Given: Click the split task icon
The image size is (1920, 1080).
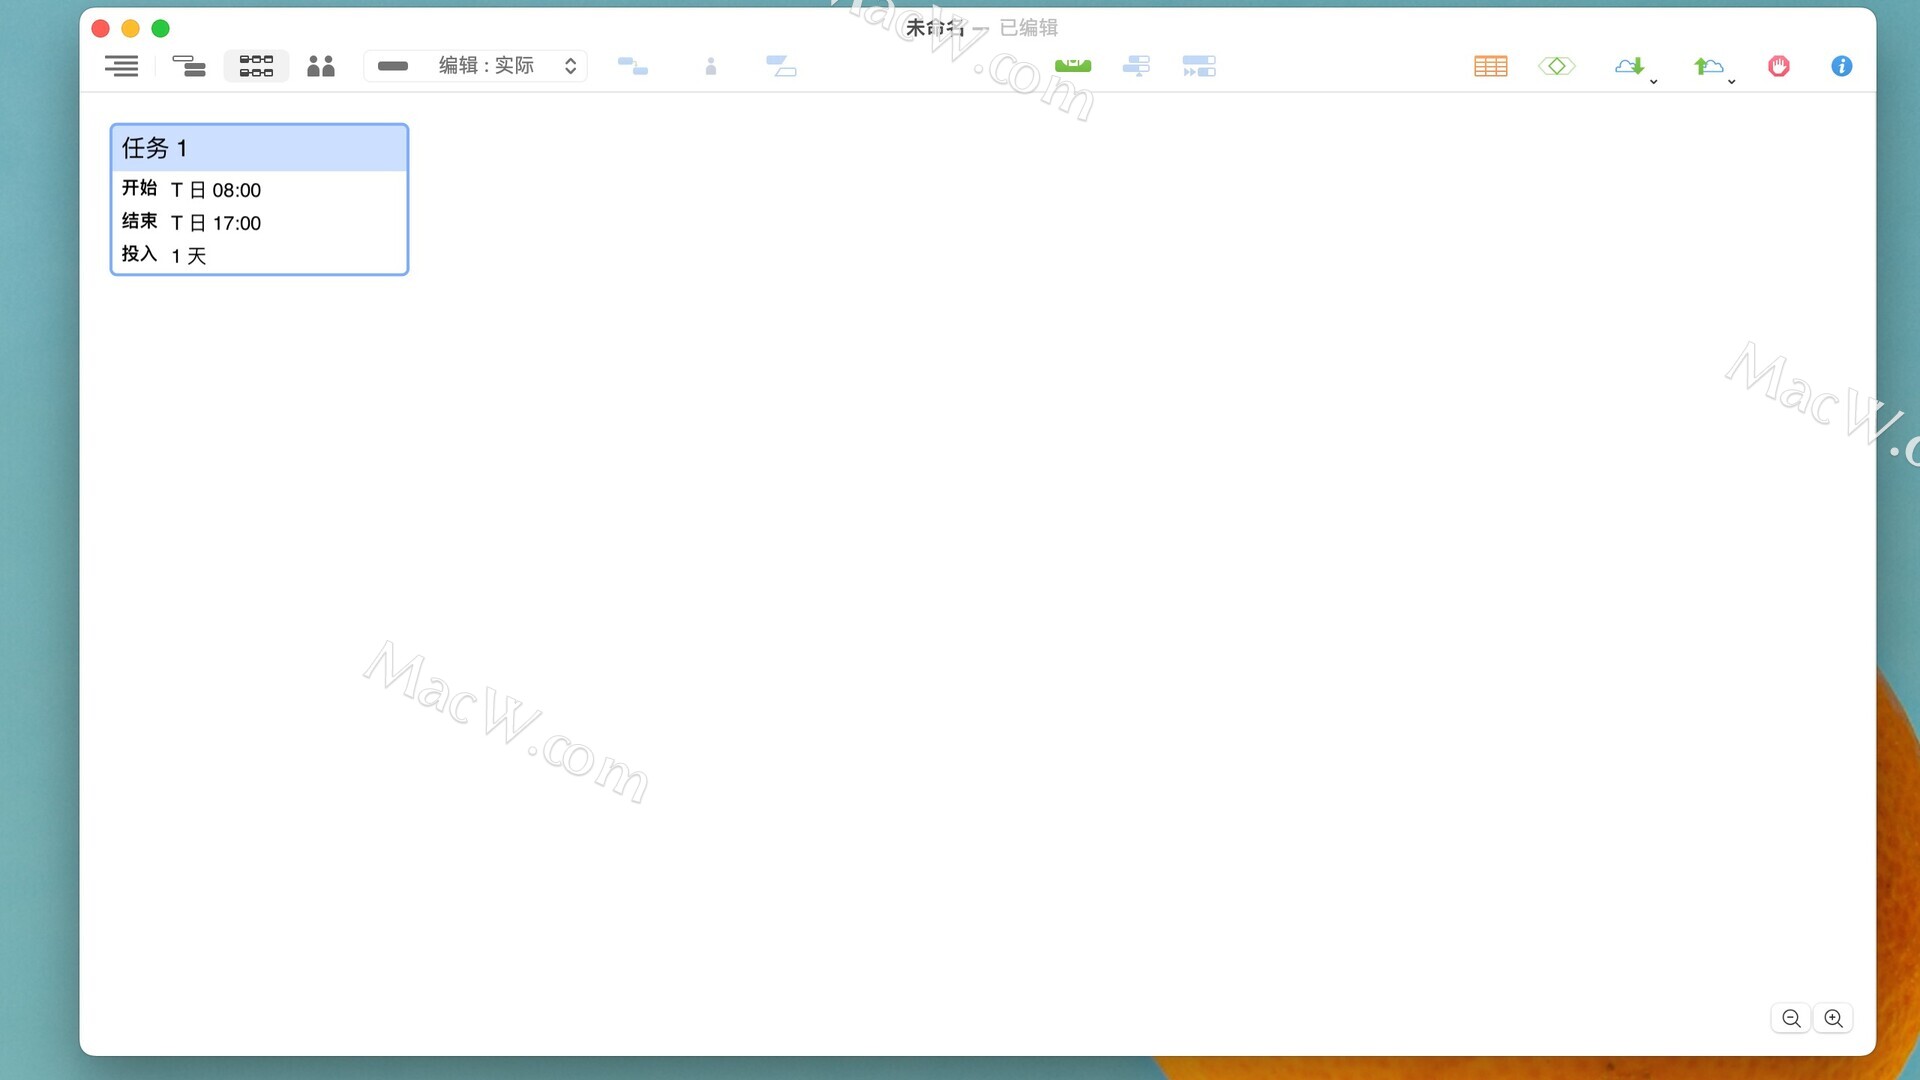Looking at the screenshot, I should pyautogui.click(x=781, y=66).
